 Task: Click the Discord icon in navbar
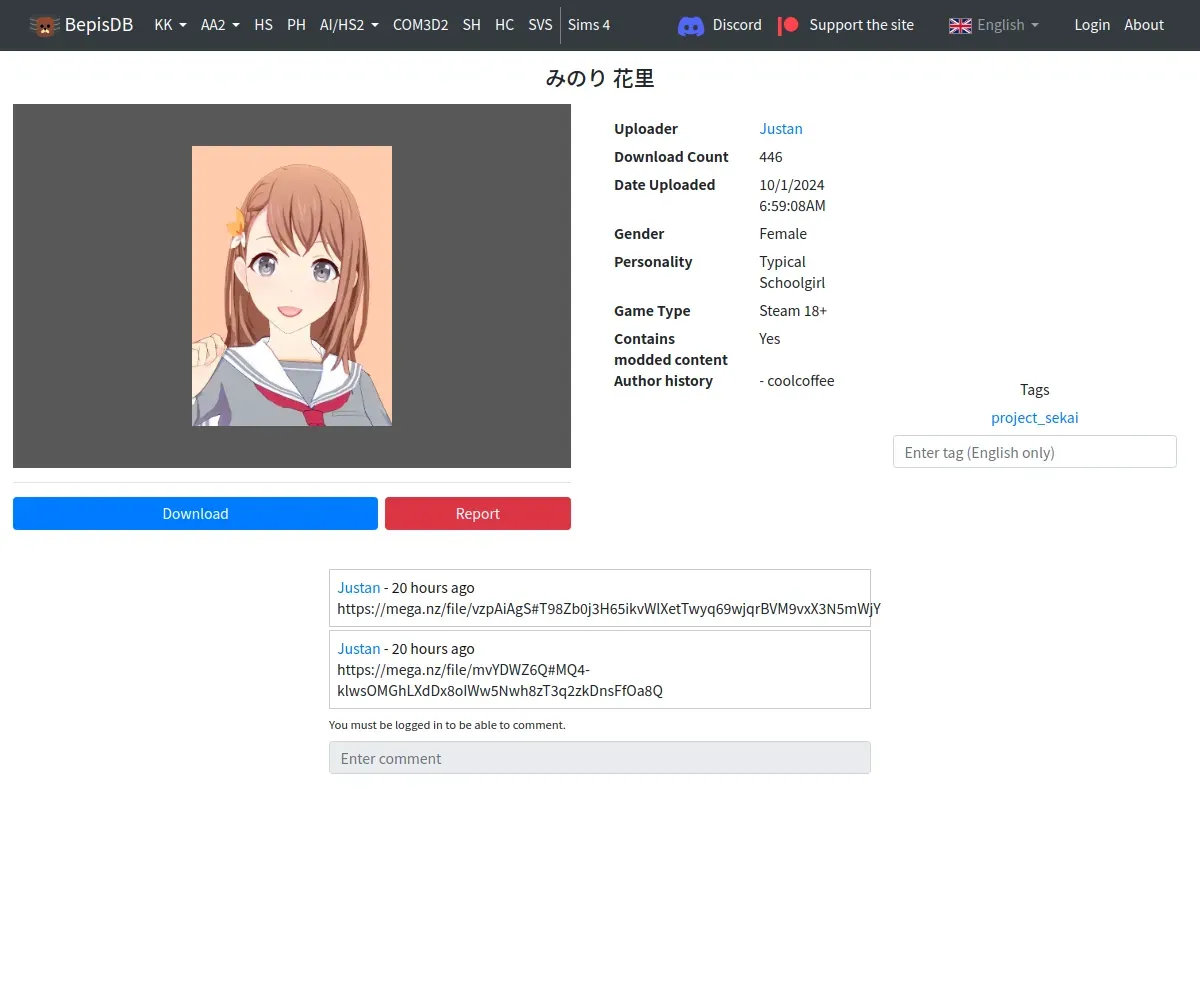[691, 25]
